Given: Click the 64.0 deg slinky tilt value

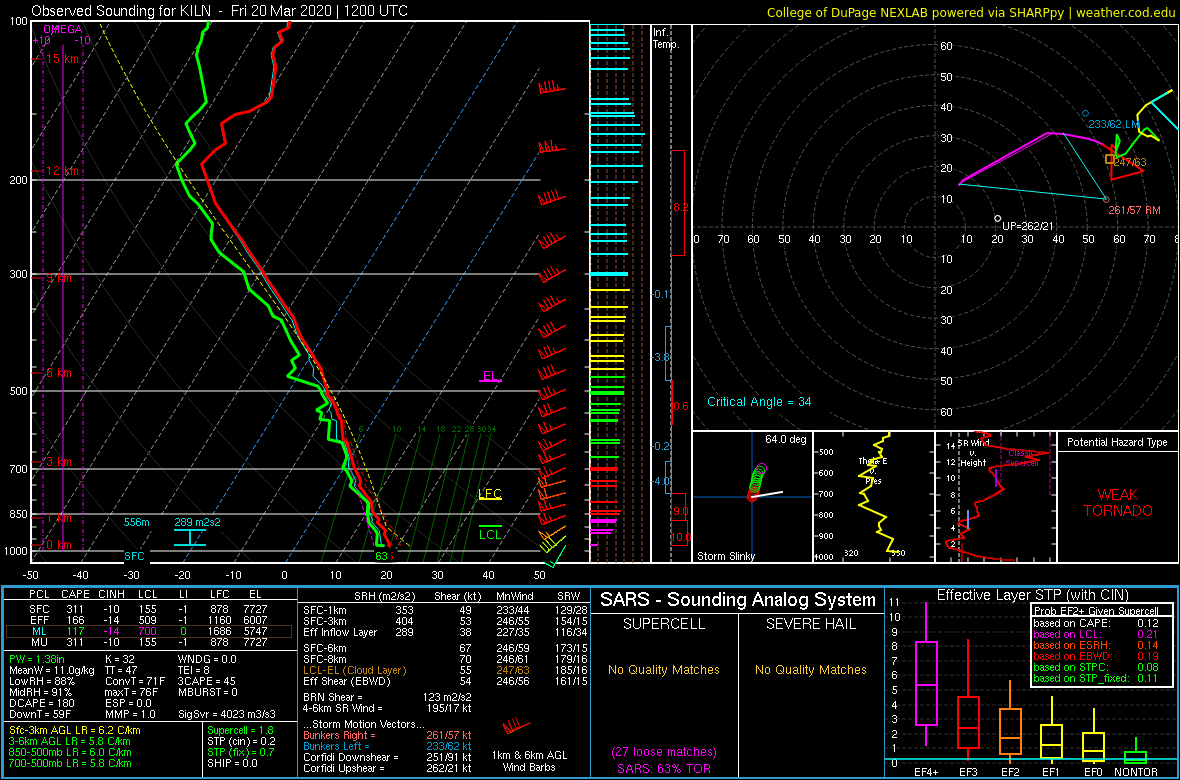Looking at the screenshot, I should tap(785, 440).
